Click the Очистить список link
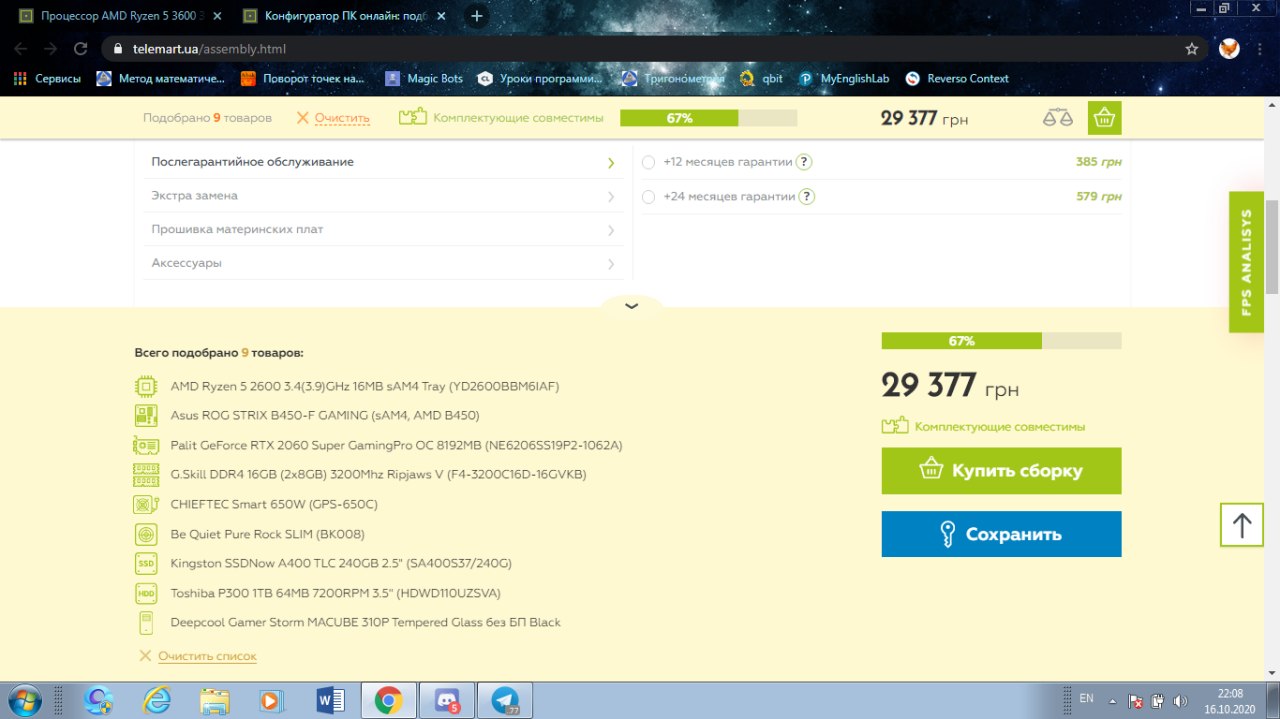The height and width of the screenshot is (719, 1280). [207, 656]
